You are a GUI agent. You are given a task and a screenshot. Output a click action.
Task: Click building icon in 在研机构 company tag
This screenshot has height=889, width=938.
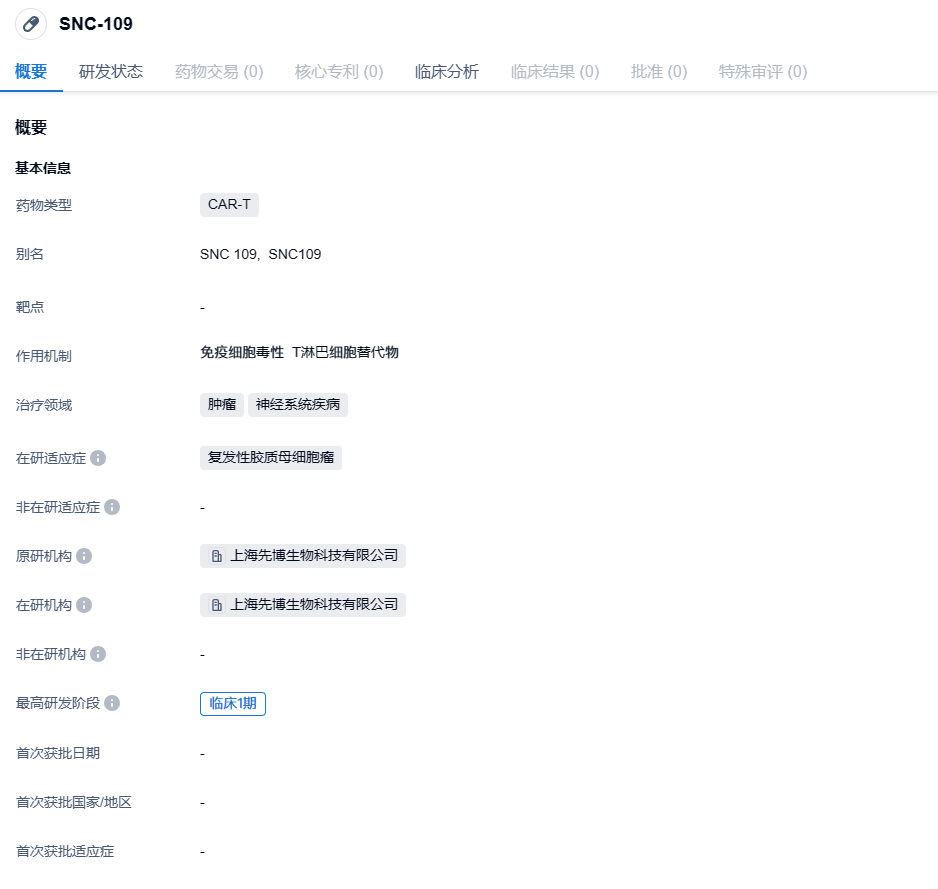216,605
